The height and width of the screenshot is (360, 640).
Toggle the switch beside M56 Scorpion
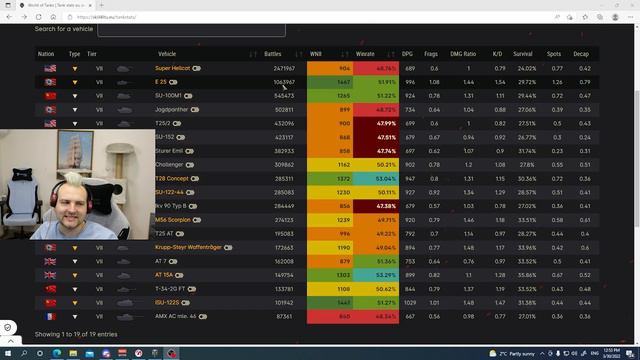pyautogui.click(x=197, y=220)
